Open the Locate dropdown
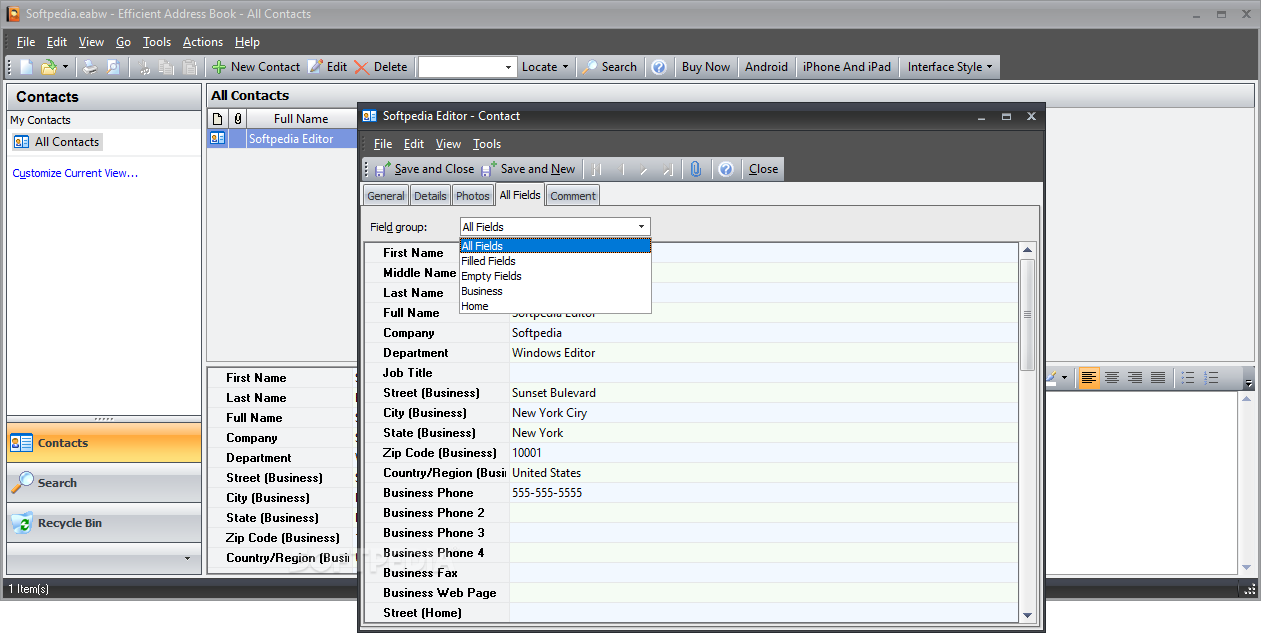 tap(544, 67)
